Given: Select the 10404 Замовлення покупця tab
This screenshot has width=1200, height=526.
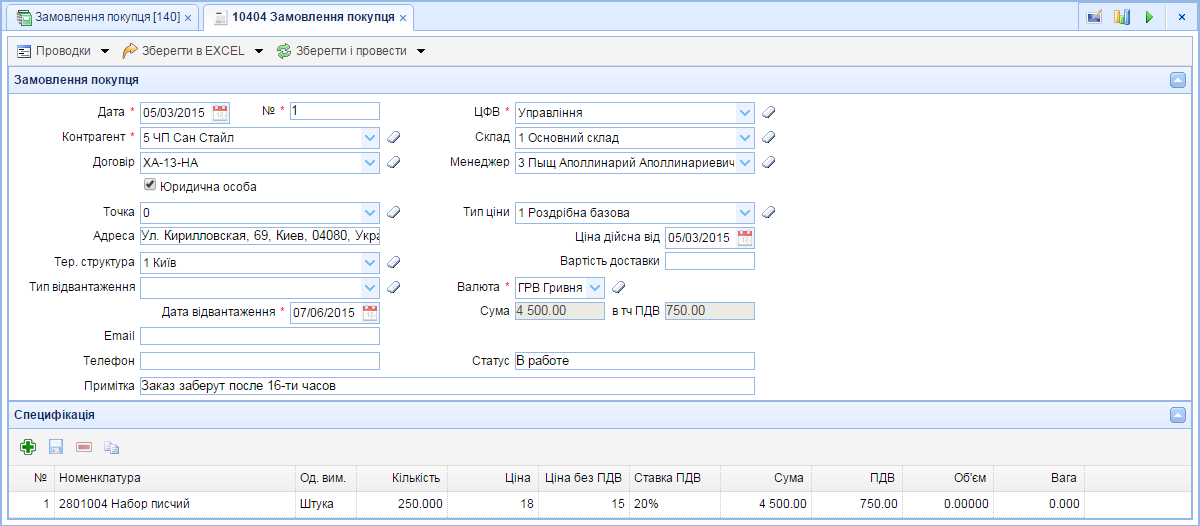Looking at the screenshot, I should (308, 18).
